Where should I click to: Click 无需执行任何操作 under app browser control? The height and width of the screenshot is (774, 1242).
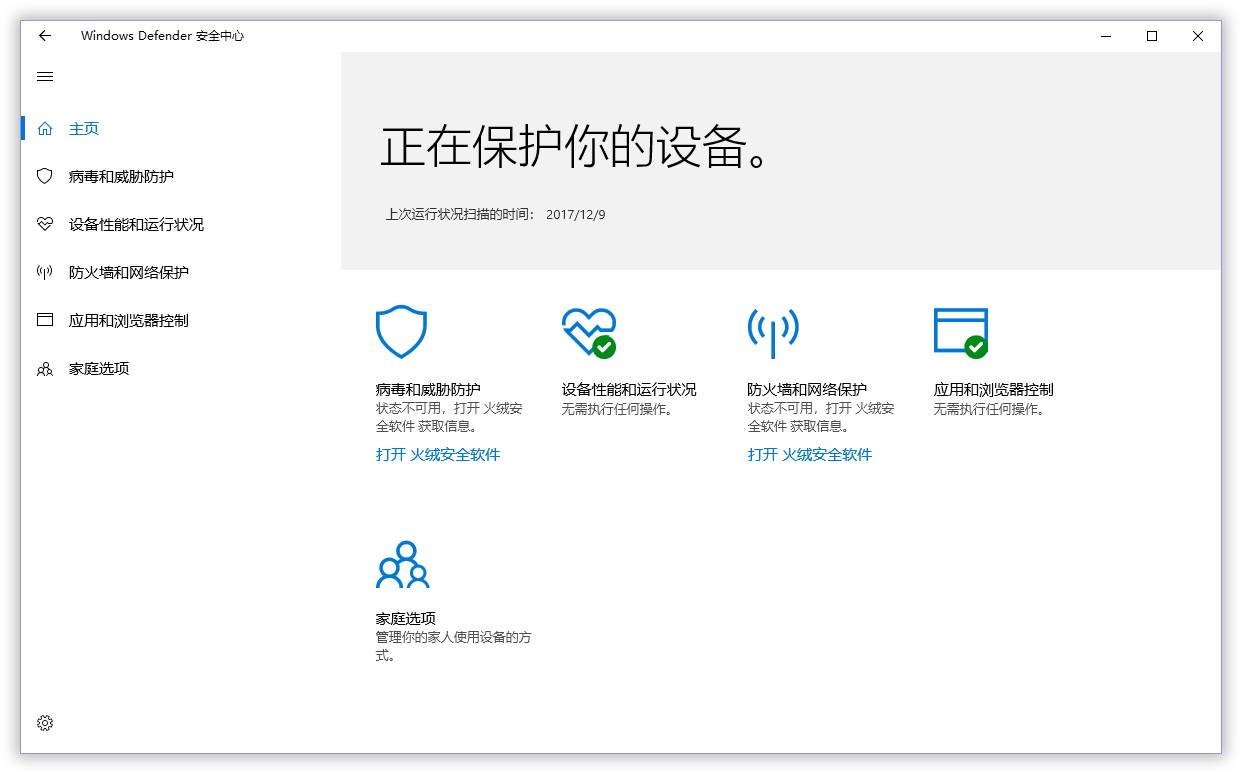pos(989,410)
